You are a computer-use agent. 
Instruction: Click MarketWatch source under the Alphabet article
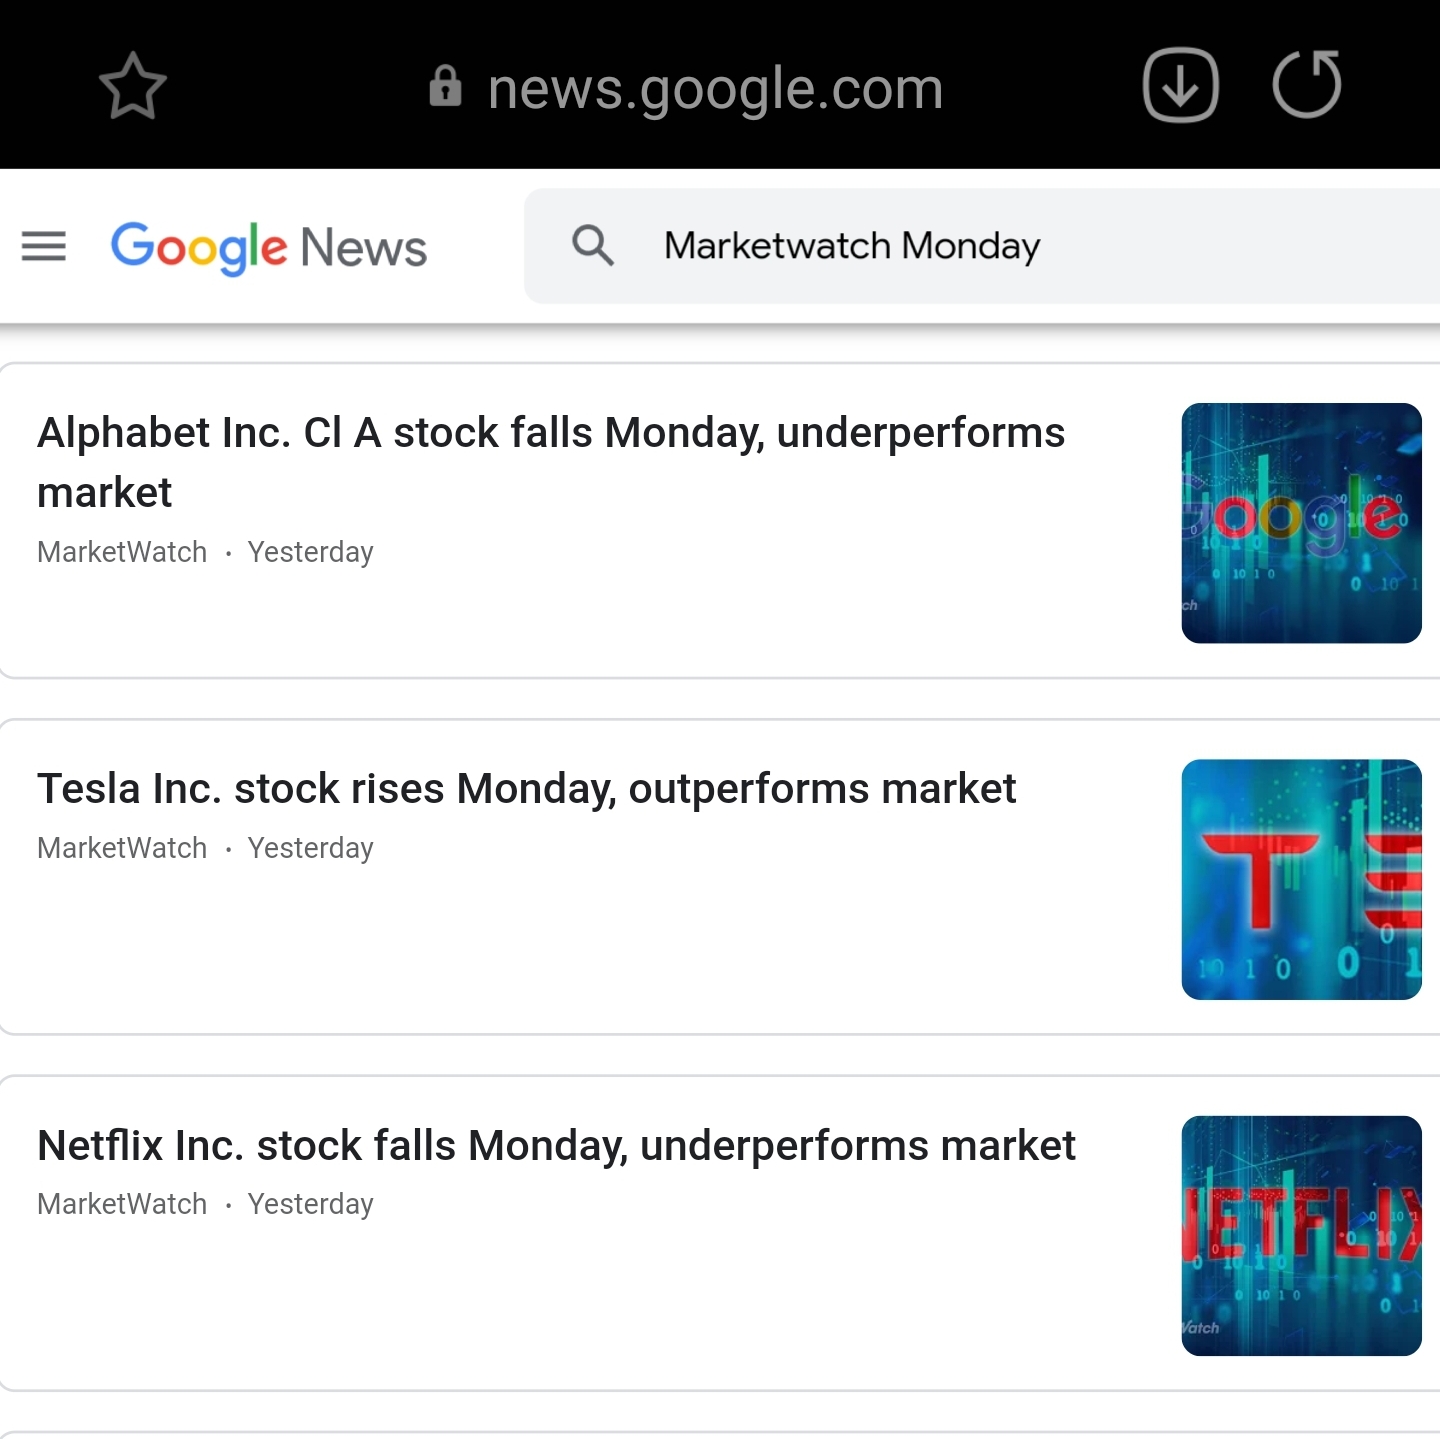(122, 552)
